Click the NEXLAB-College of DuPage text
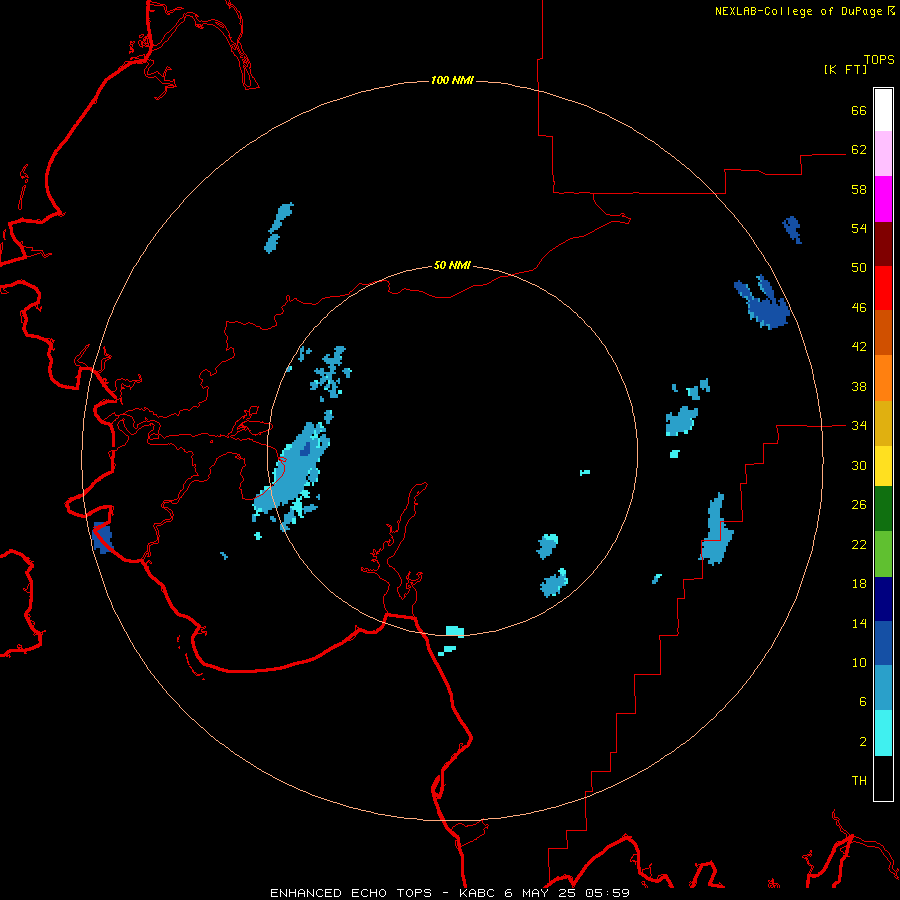Image resolution: width=900 pixels, height=900 pixels. click(x=798, y=11)
